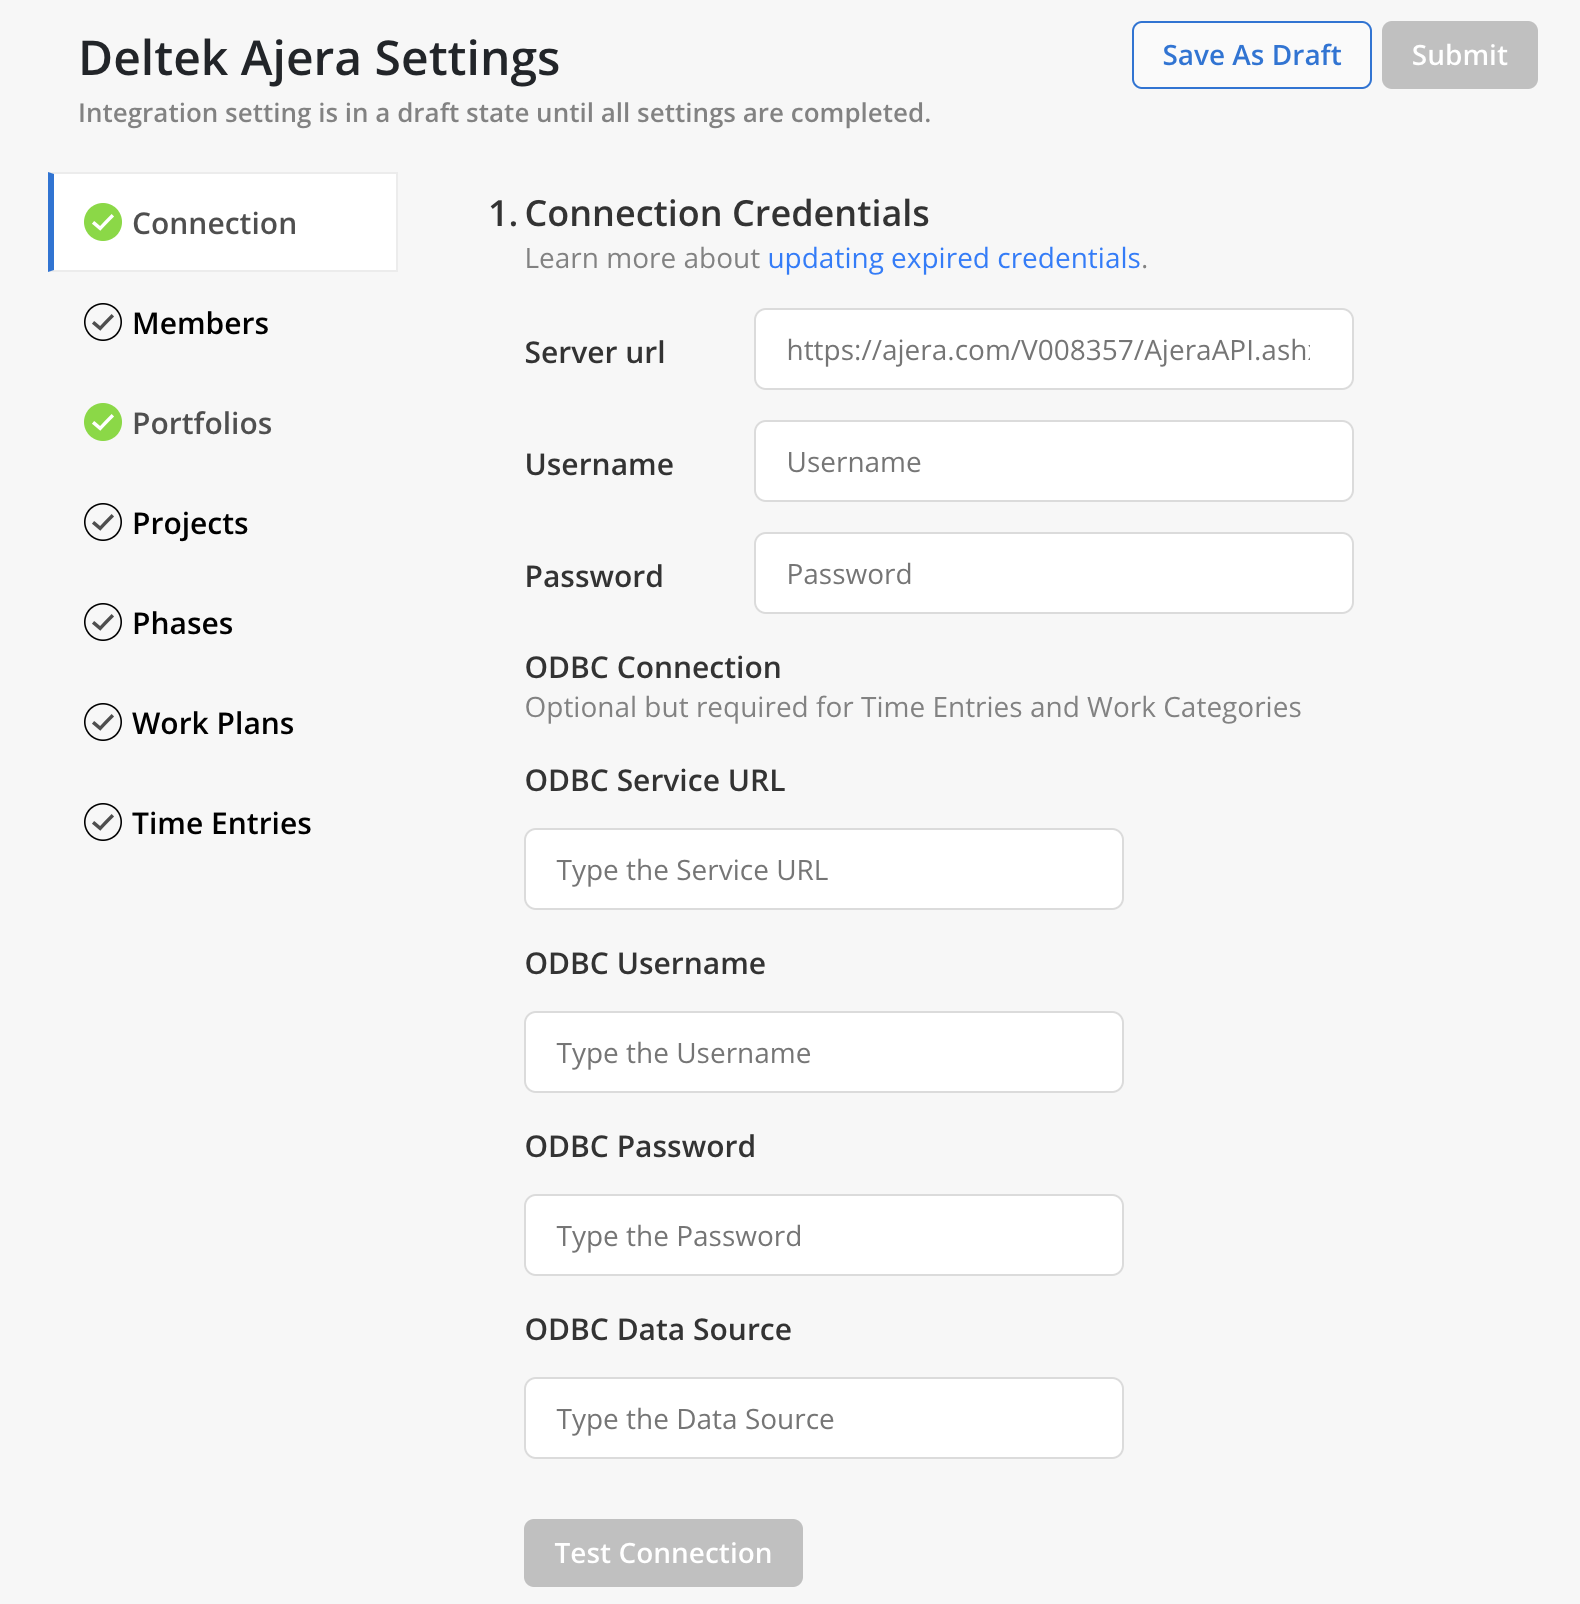The image size is (1580, 1604).
Task: Click the Test Connection button
Action: (x=663, y=1553)
